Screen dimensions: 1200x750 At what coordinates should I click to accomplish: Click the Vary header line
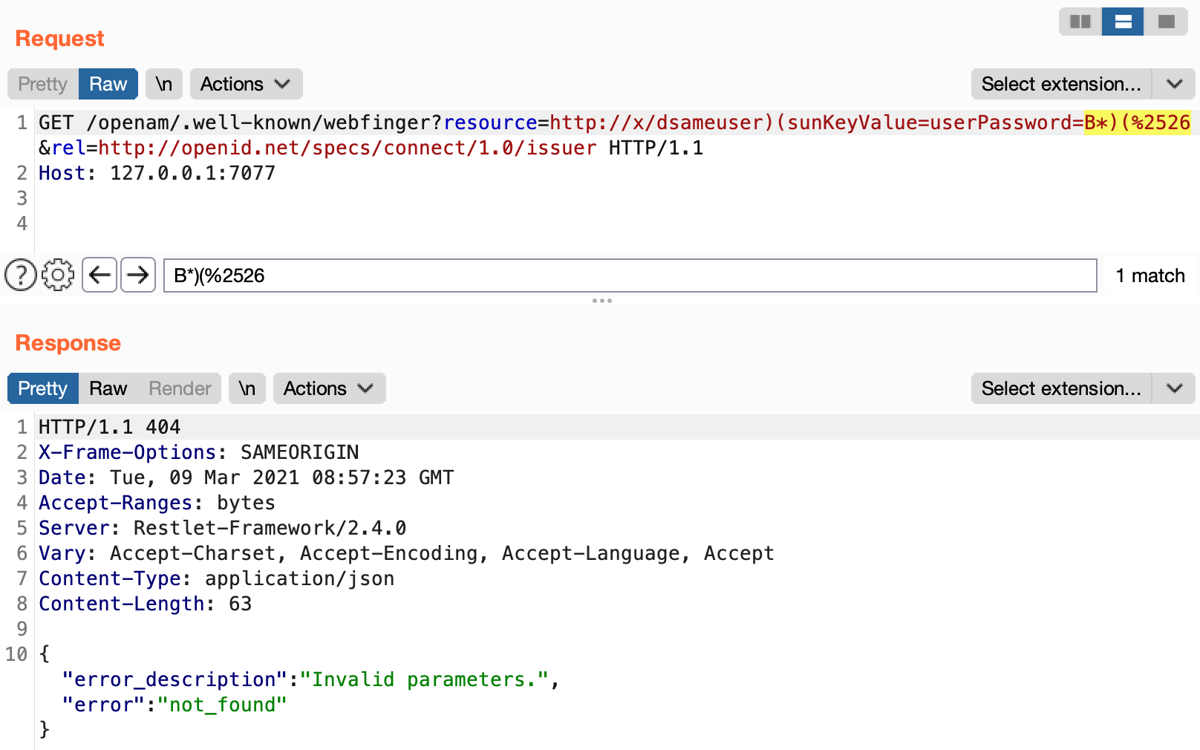click(406, 553)
